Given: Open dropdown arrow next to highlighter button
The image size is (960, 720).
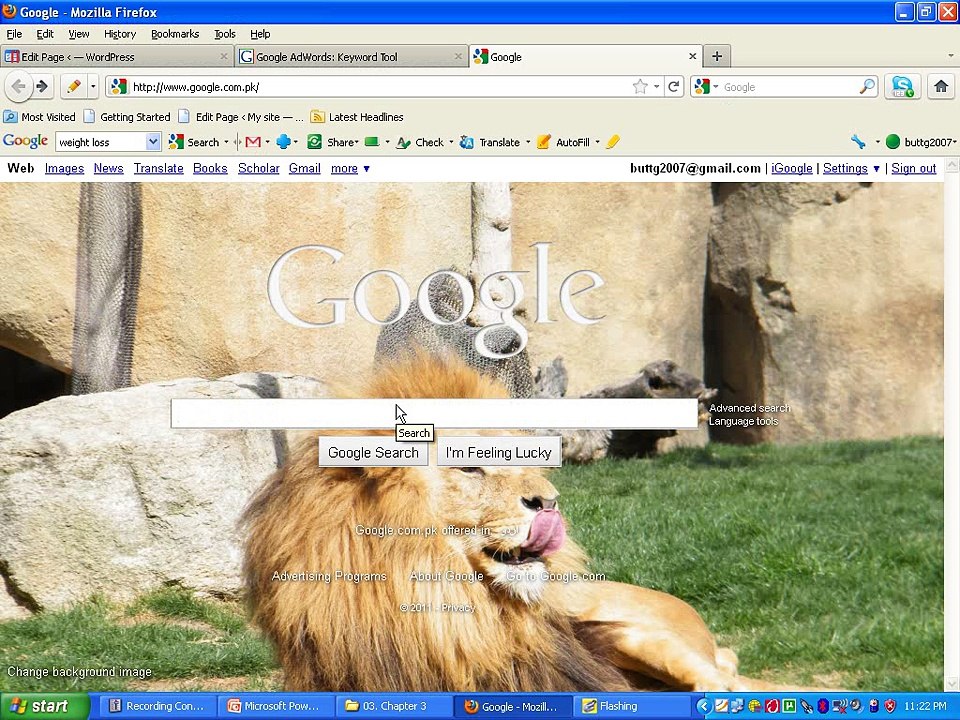Looking at the screenshot, I should [93, 87].
